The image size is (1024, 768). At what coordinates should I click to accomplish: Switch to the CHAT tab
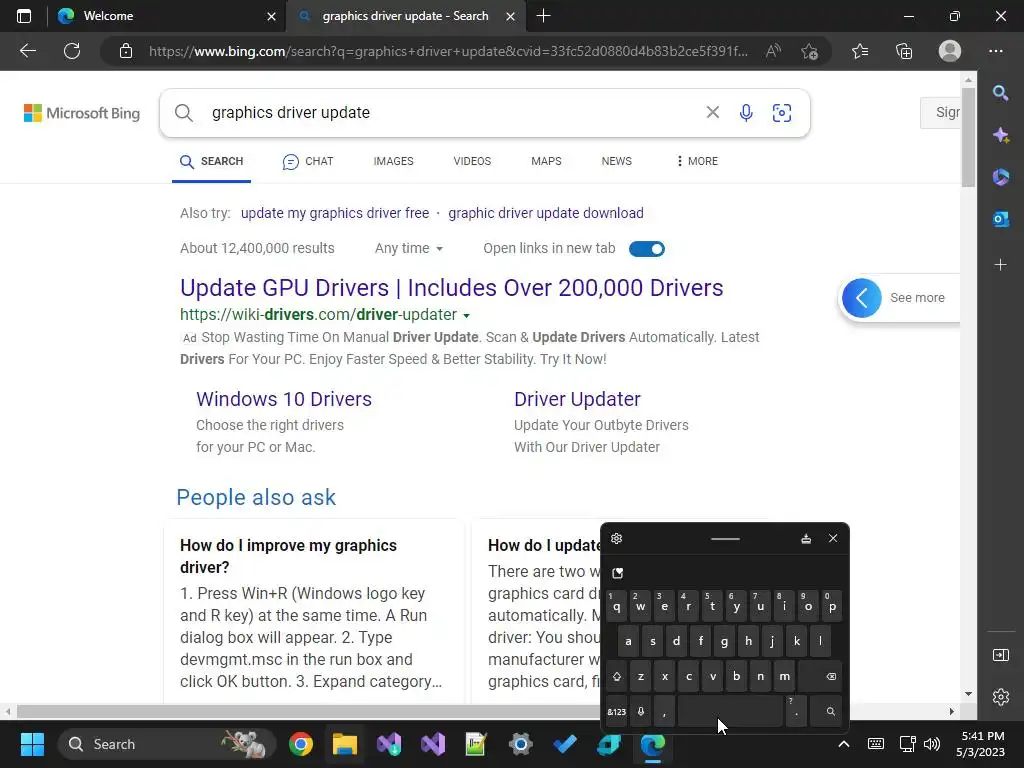pos(308,161)
